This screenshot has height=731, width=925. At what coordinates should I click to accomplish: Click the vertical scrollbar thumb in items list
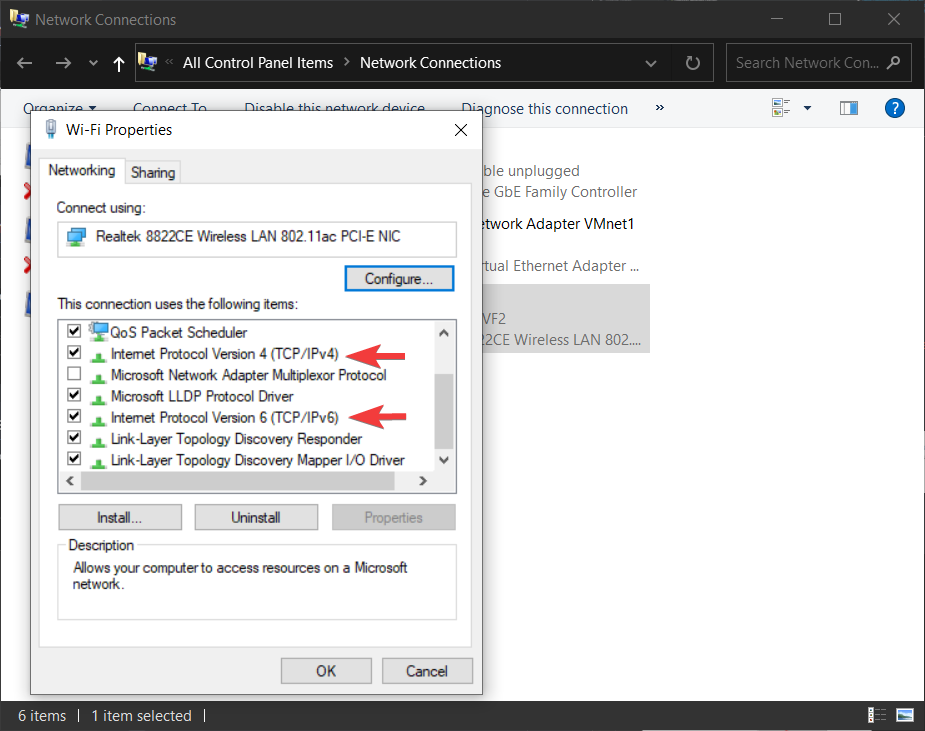[444, 411]
